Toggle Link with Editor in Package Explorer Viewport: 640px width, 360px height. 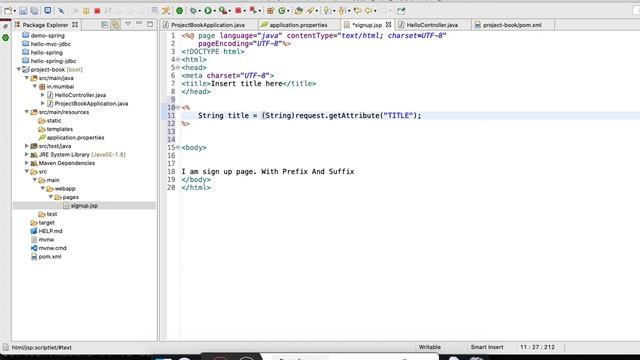(x=116, y=25)
